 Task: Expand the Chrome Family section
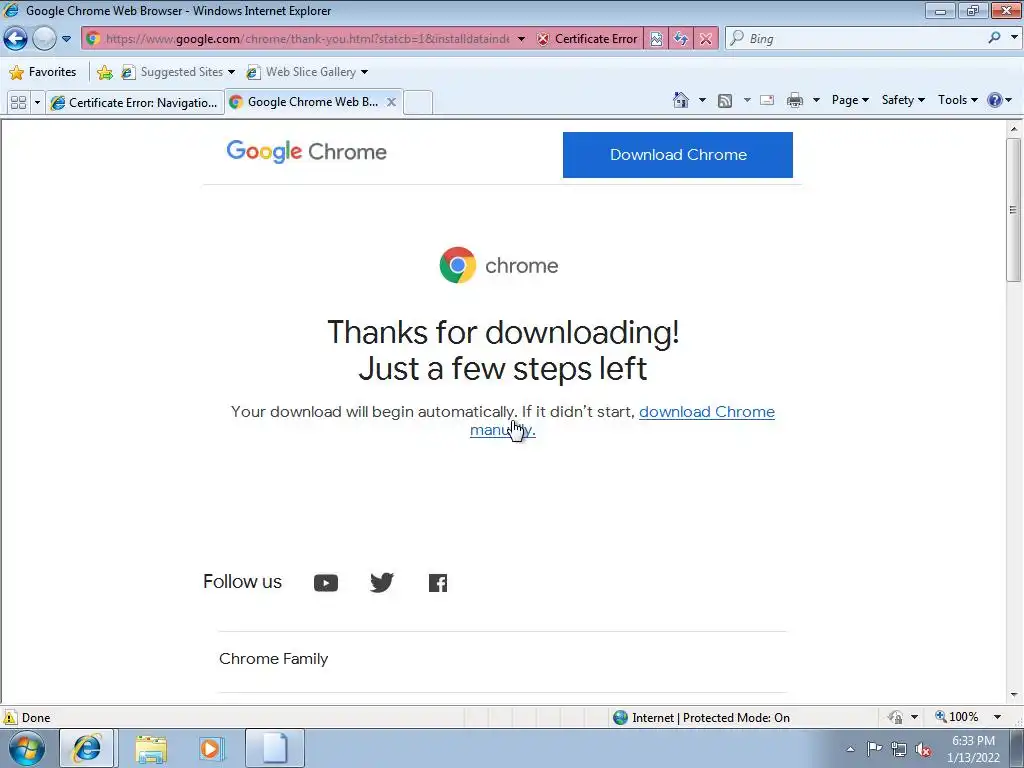(502, 659)
